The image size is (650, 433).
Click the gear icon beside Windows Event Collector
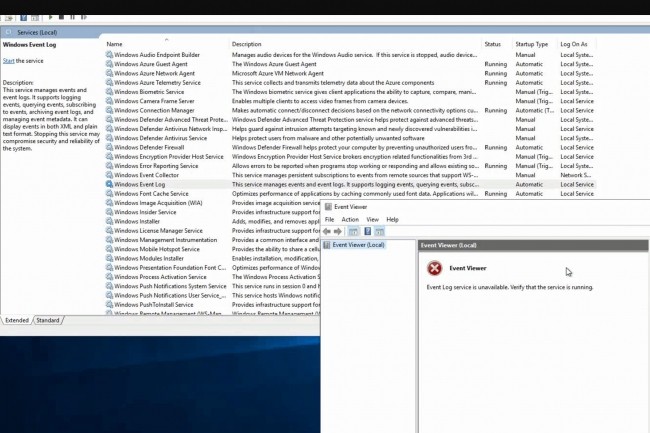pyautogui.click(x=109, y=175)
